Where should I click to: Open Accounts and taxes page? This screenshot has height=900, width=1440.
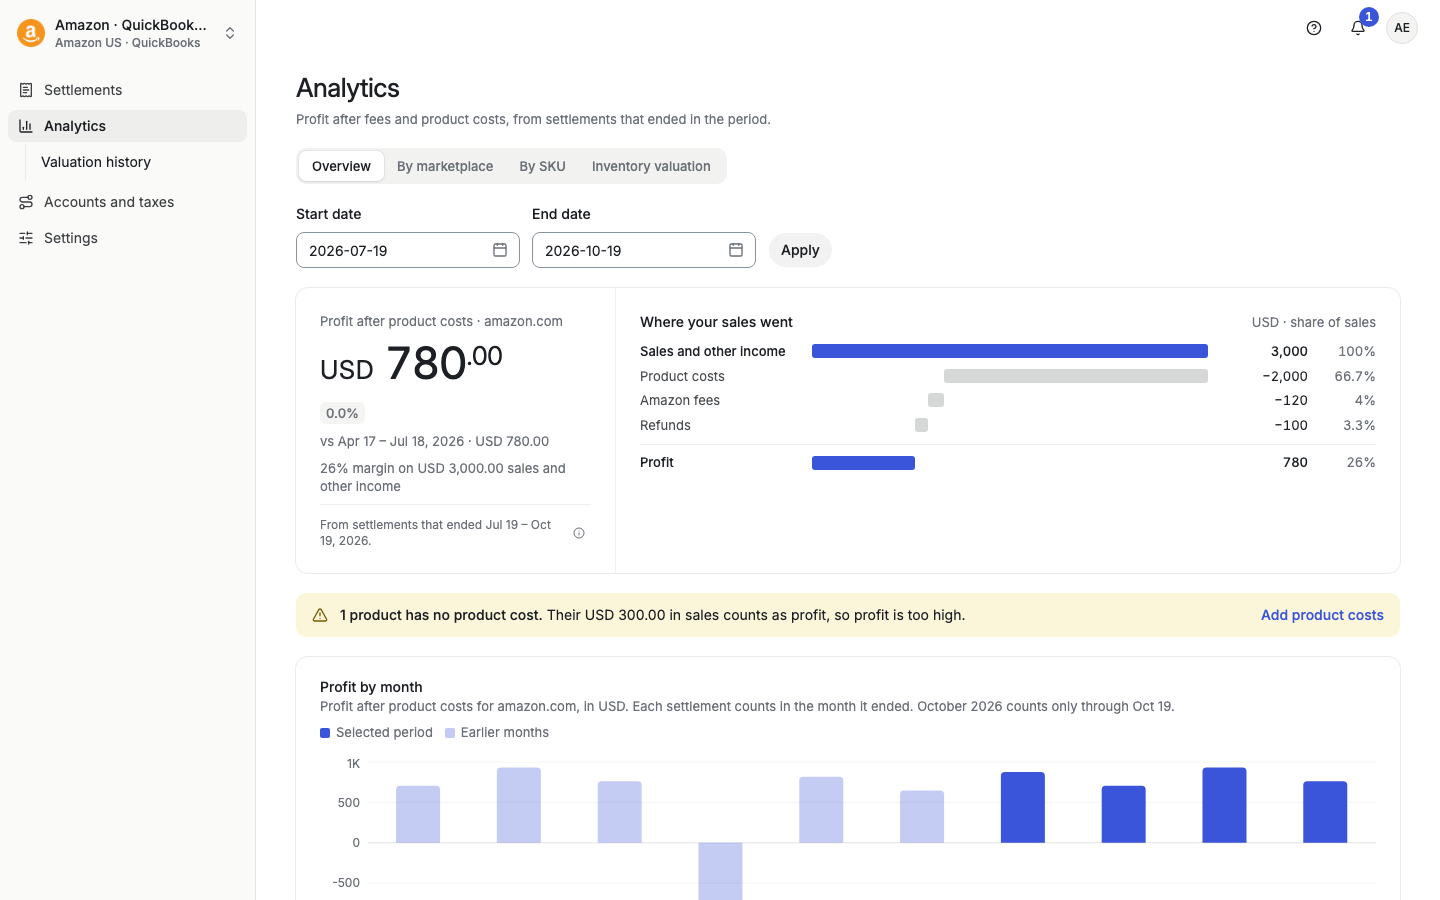coord(127,202)
